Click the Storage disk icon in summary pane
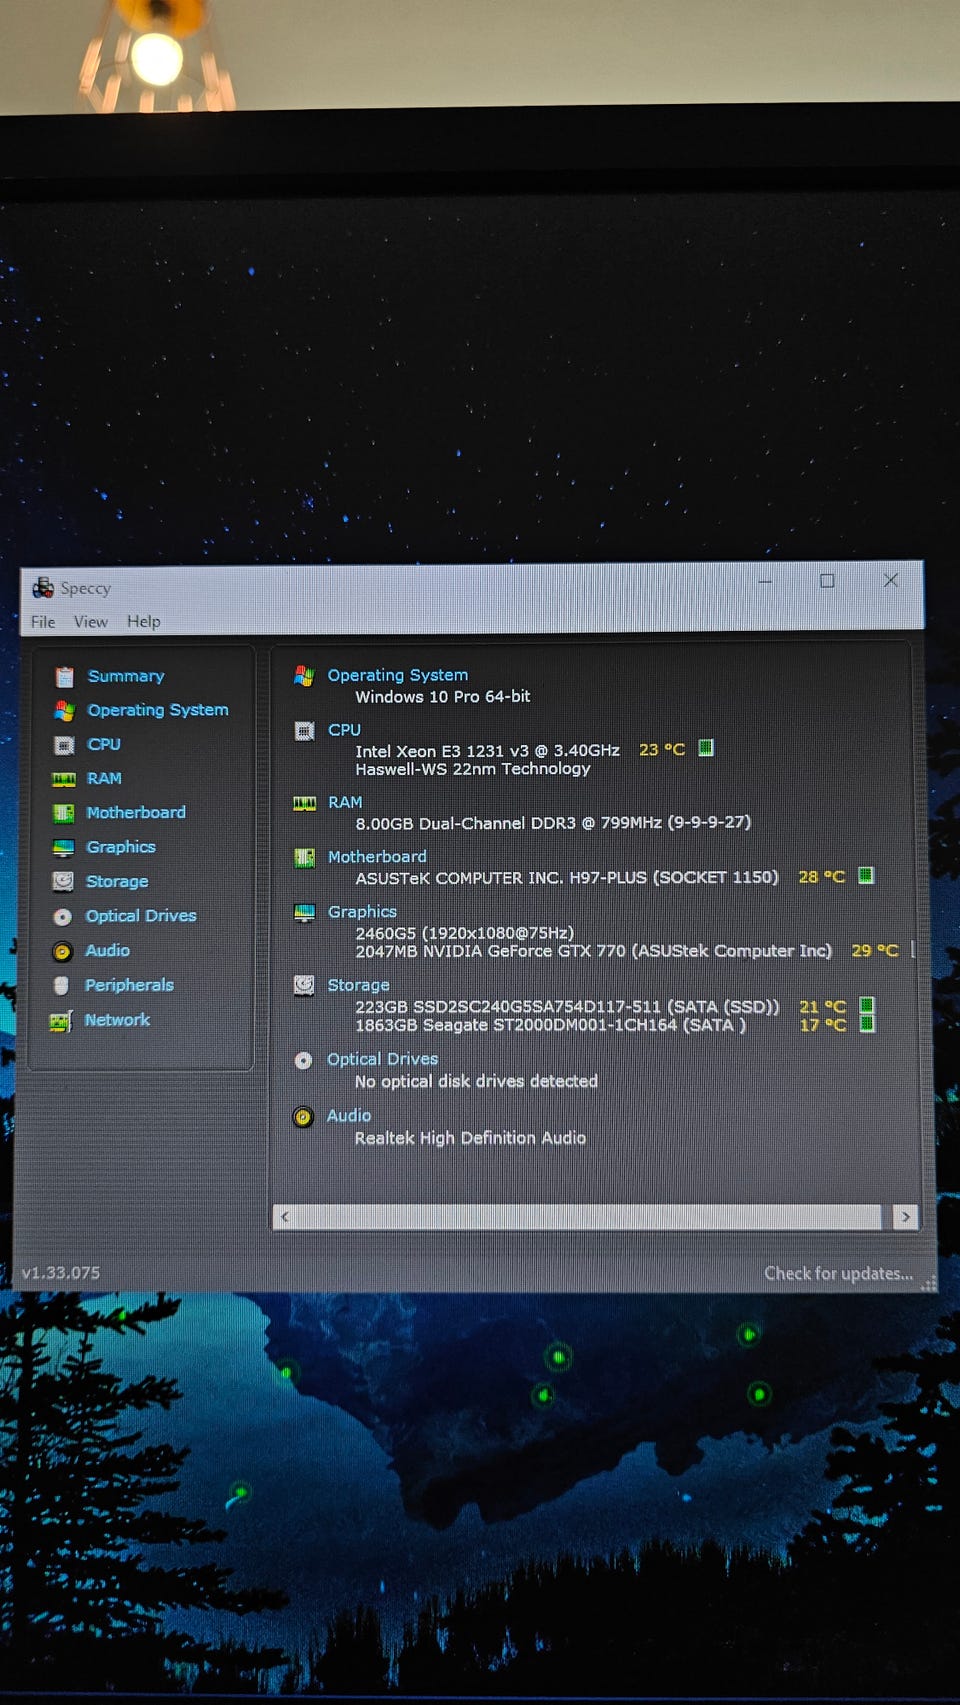The width and height of the screenshot is (960, 1705). (304, 986)
